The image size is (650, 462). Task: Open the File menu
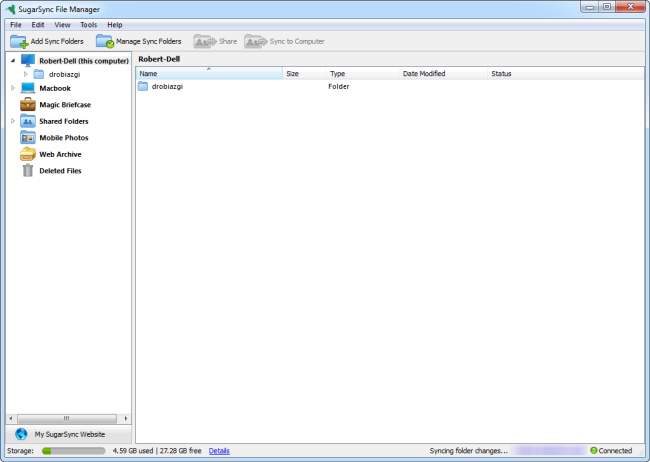(x=16, y=25)
